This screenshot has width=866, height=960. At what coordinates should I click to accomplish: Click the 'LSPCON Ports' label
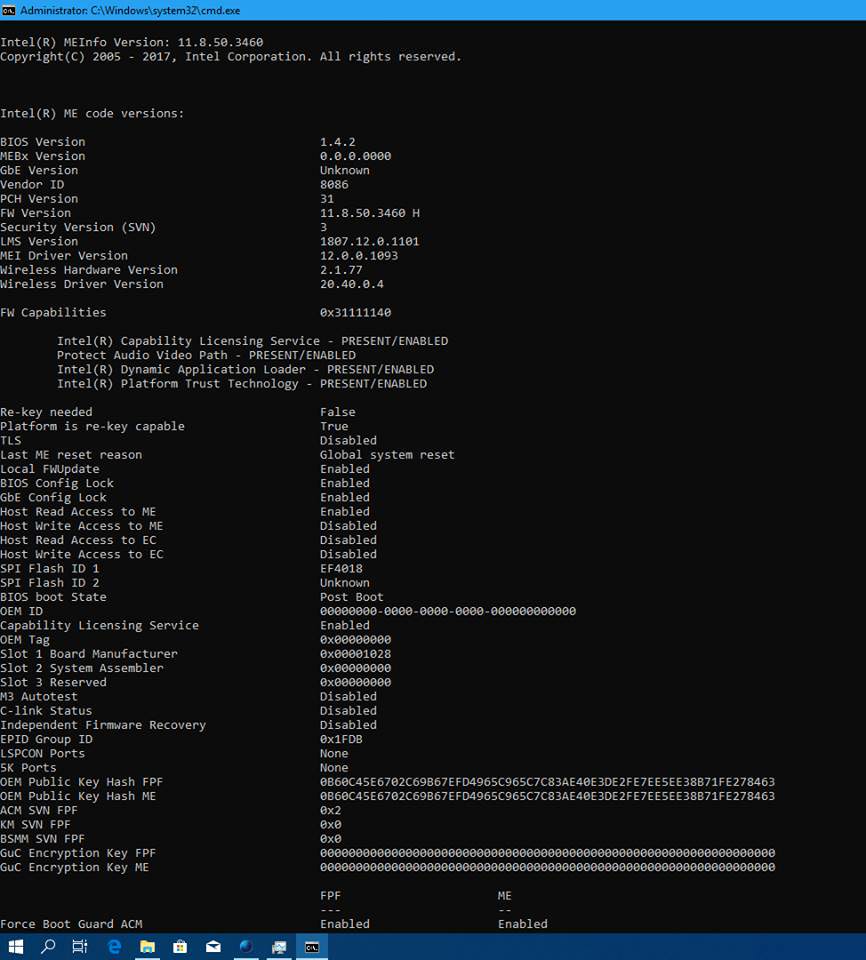42,754
